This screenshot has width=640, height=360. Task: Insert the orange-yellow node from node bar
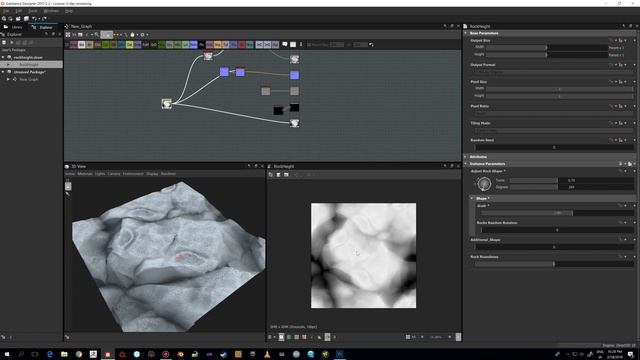218,44
